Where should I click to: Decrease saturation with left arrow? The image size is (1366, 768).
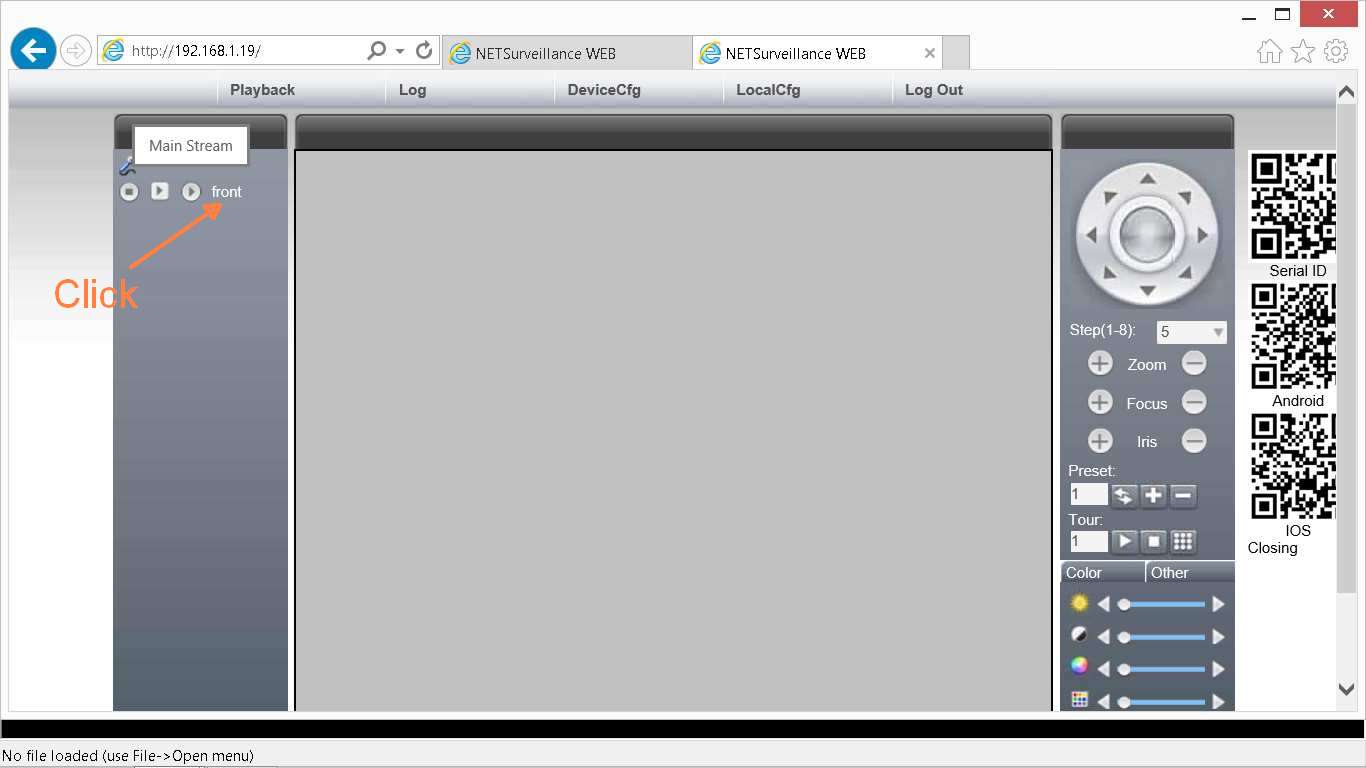(x=1103, y=669)
